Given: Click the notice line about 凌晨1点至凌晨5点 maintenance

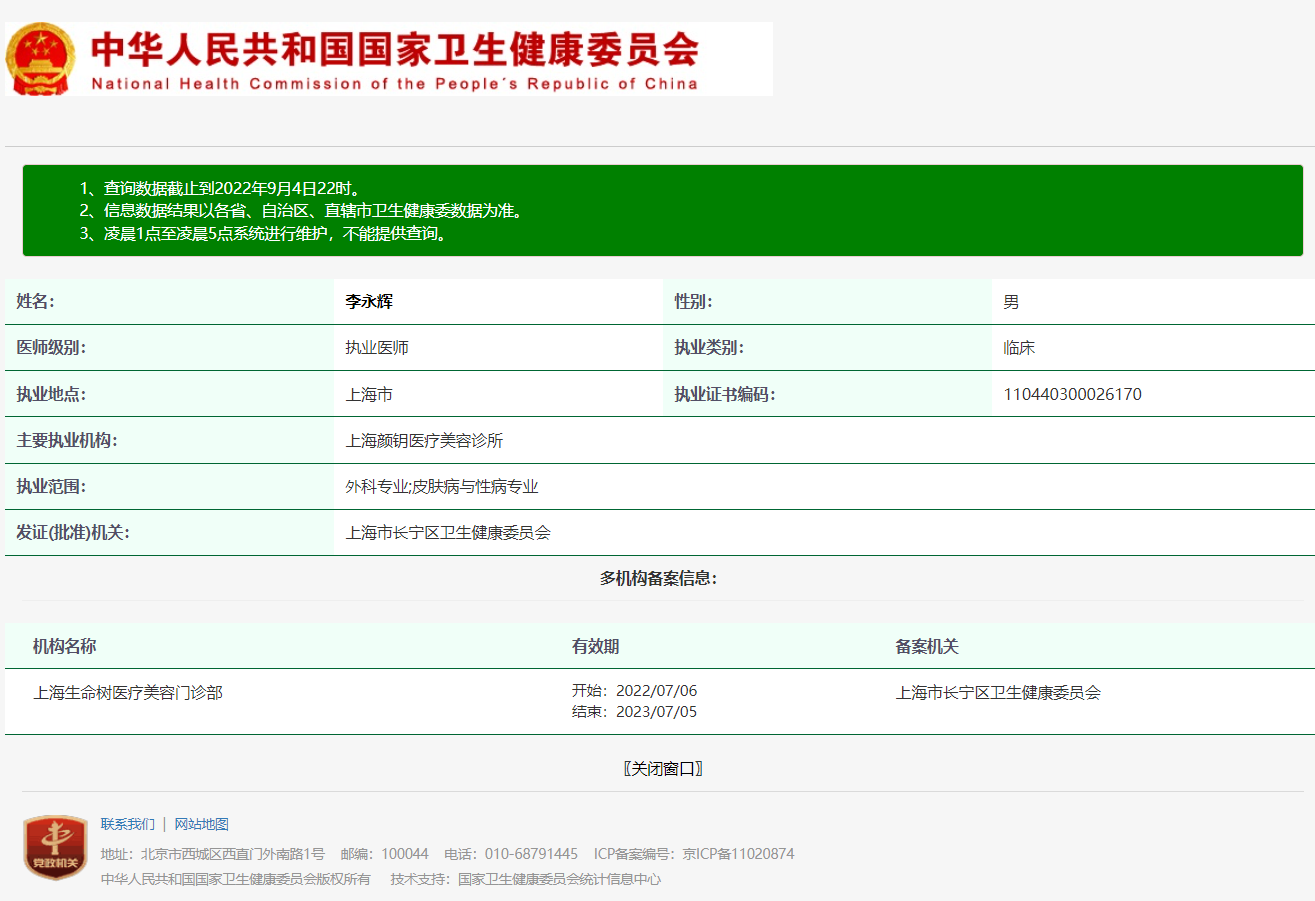Looking at the screenshot, I should pyautogui.click(x=263, y=234).
